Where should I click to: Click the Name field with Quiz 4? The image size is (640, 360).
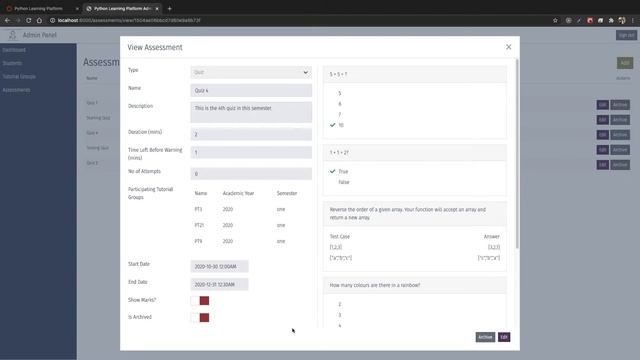pos(251,90)
